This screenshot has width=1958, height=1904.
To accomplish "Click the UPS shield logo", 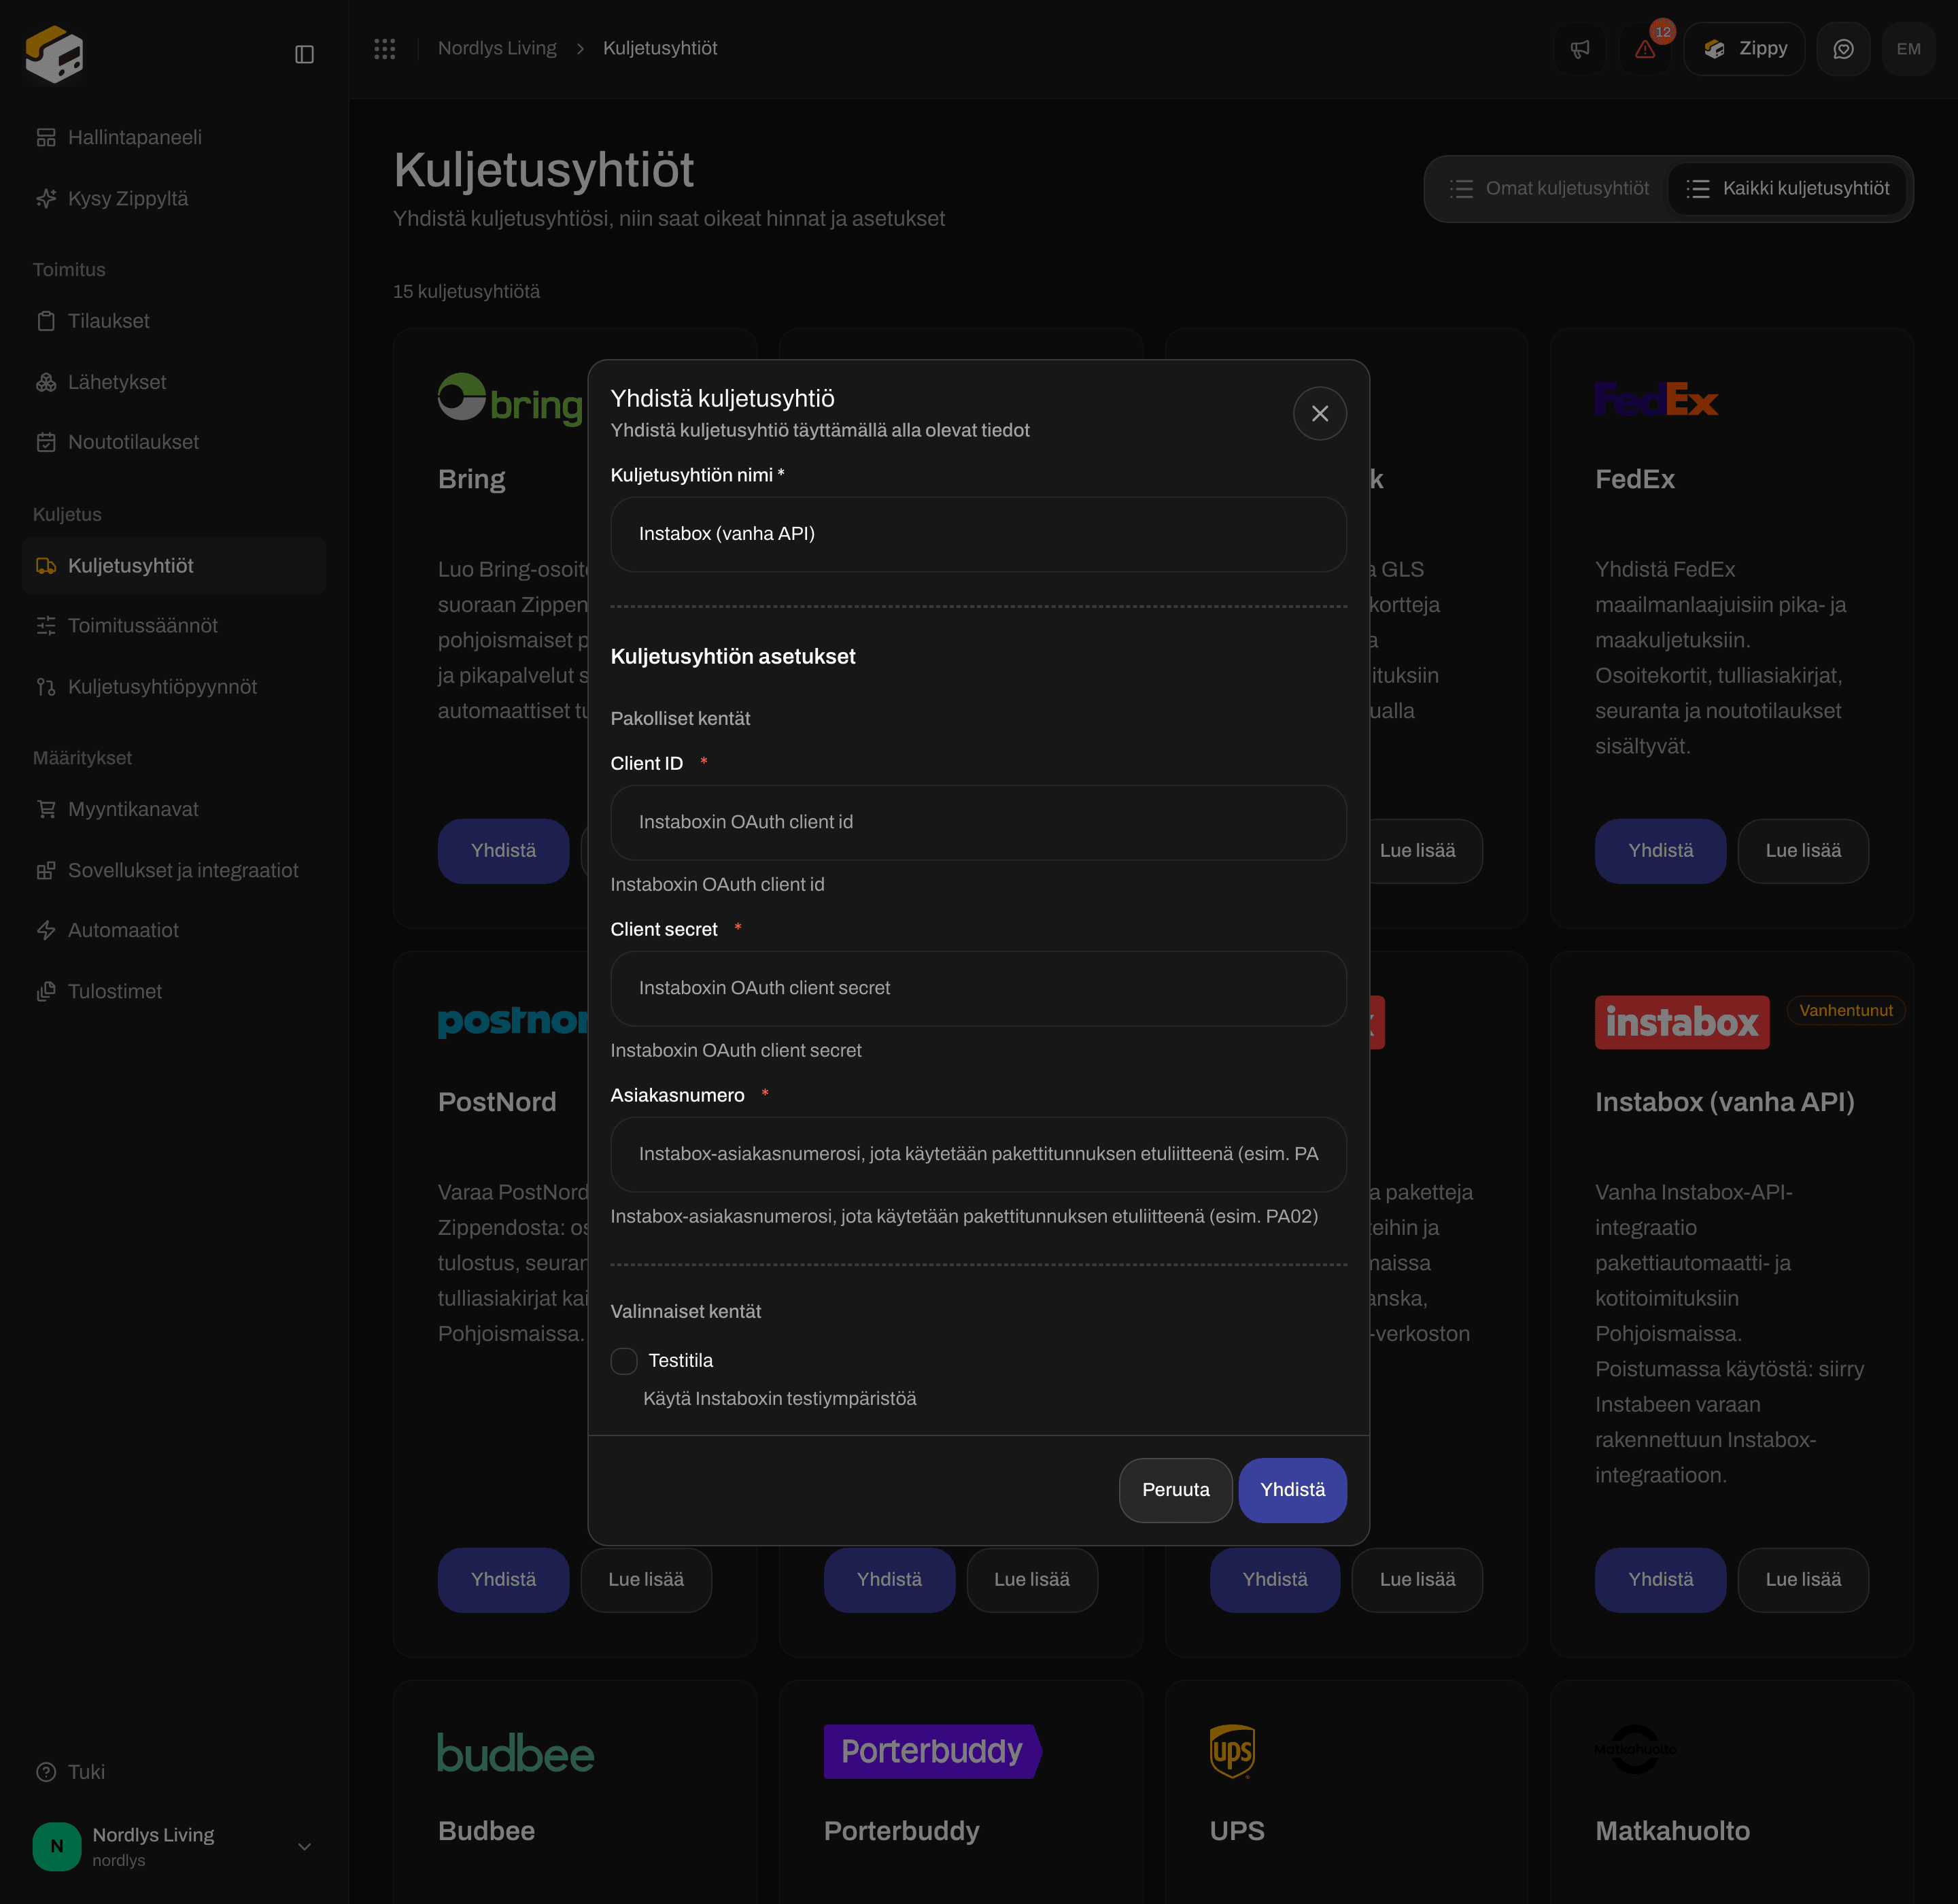I will [x=1232, y=1751].
